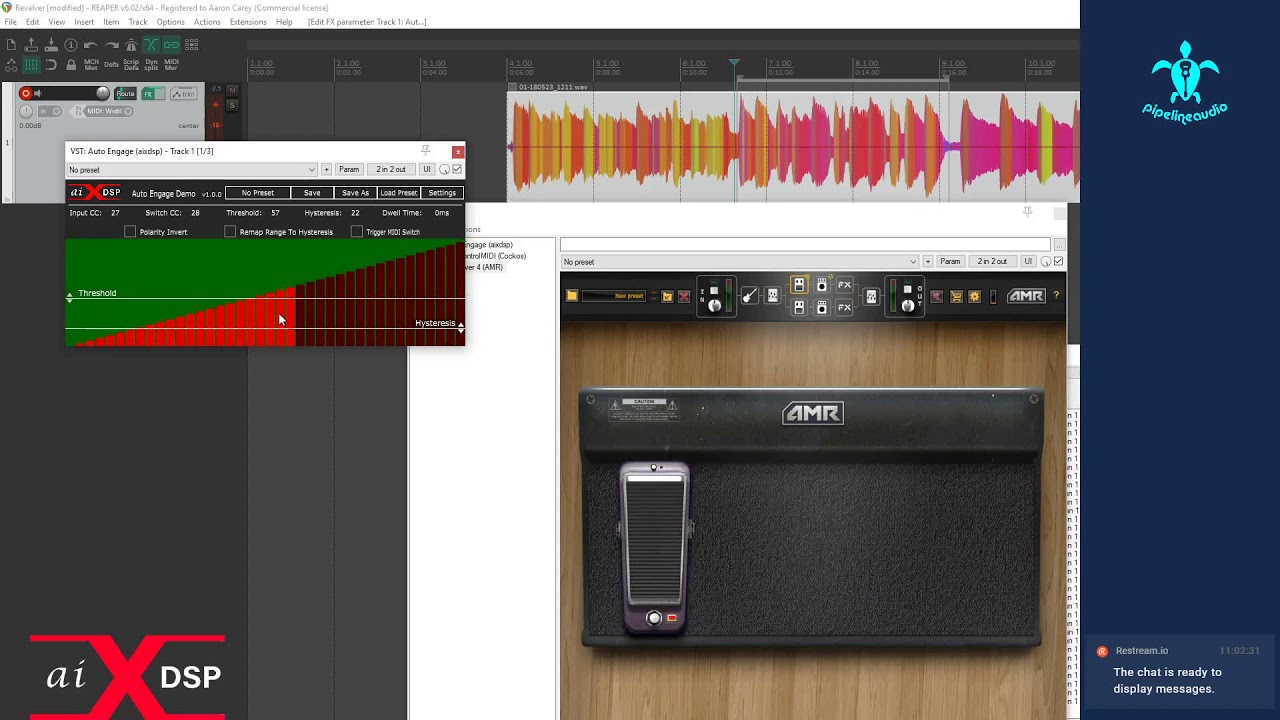
Task: Toggle record monitoring speaker icon
Action: [x=37, y=93]
